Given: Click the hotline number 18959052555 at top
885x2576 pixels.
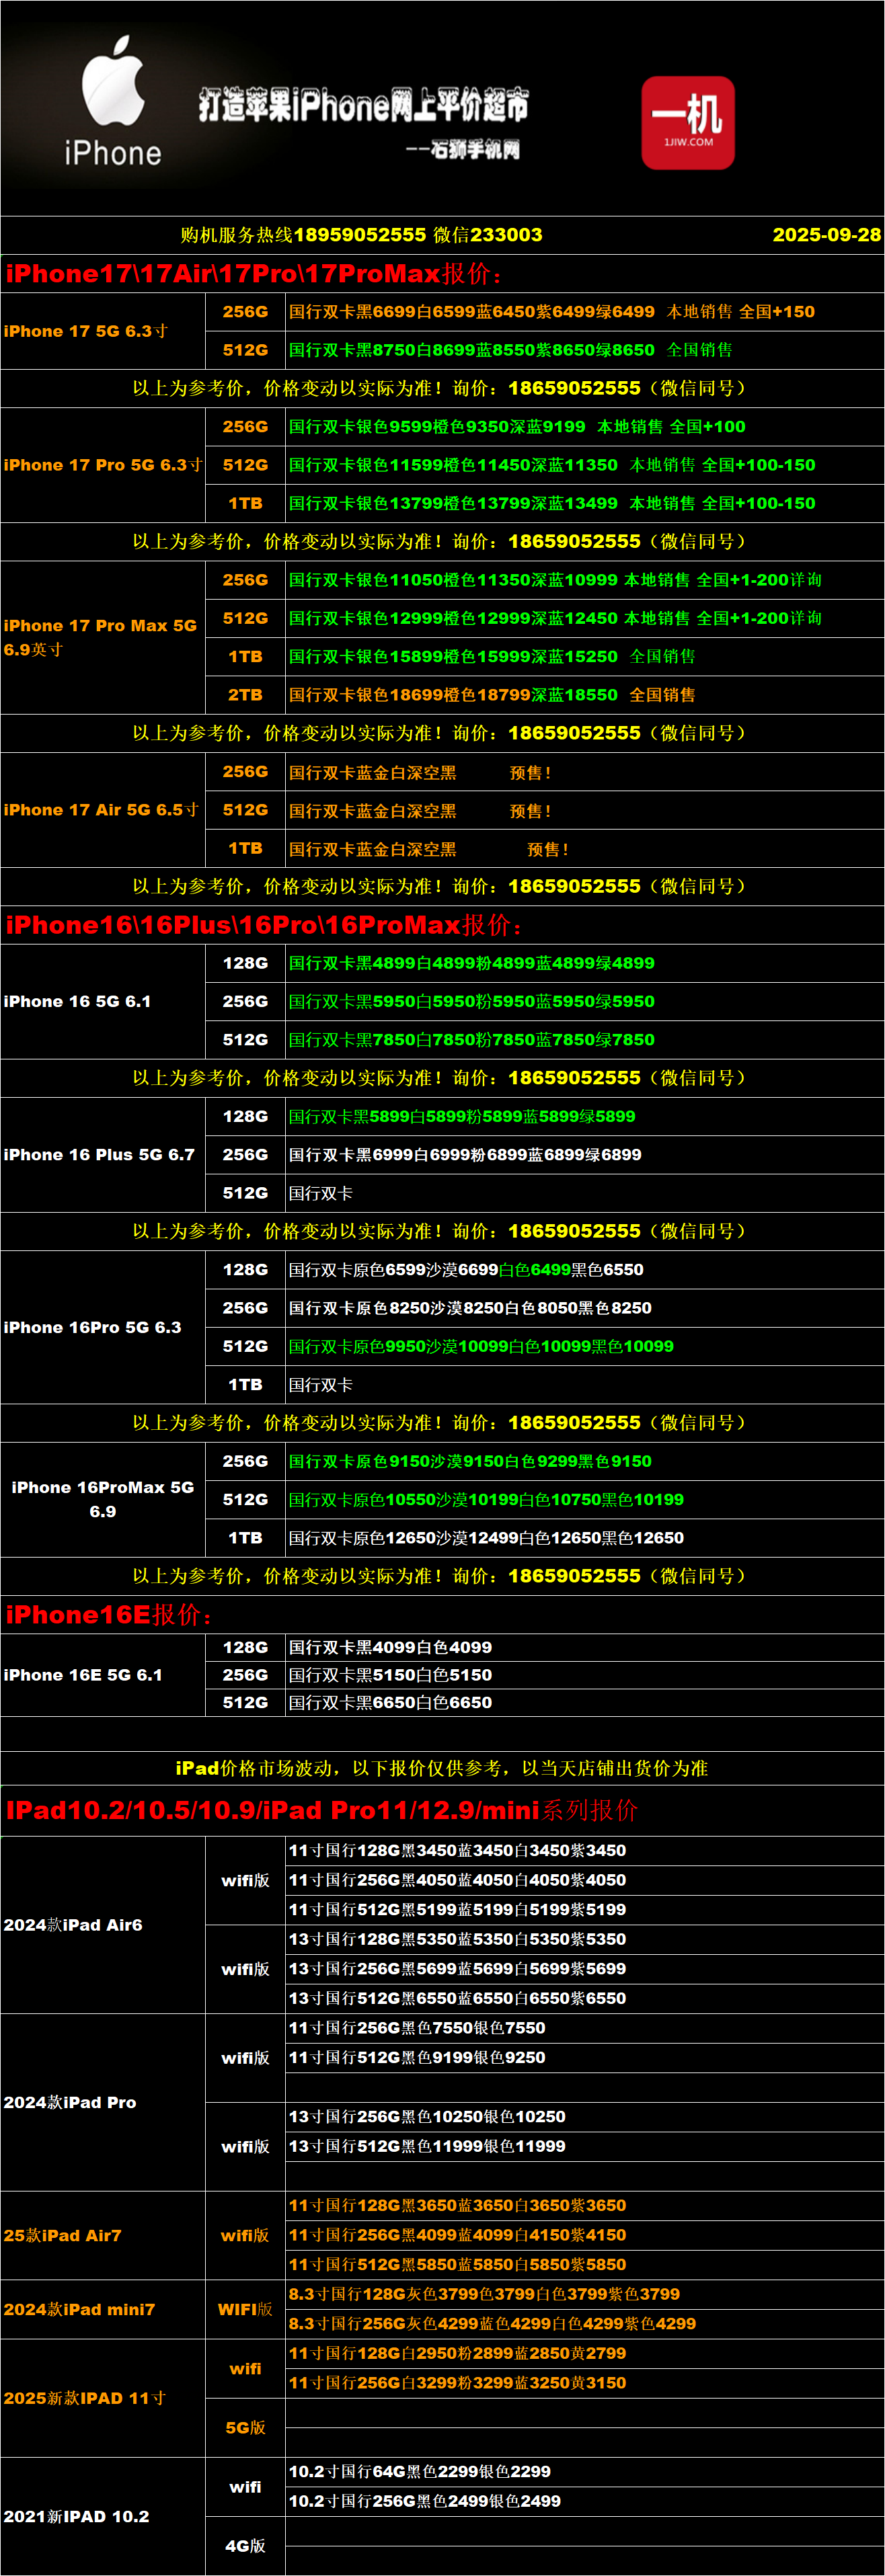Looking at the screenshot, I should pyautogui.click(x=360, y=235).
